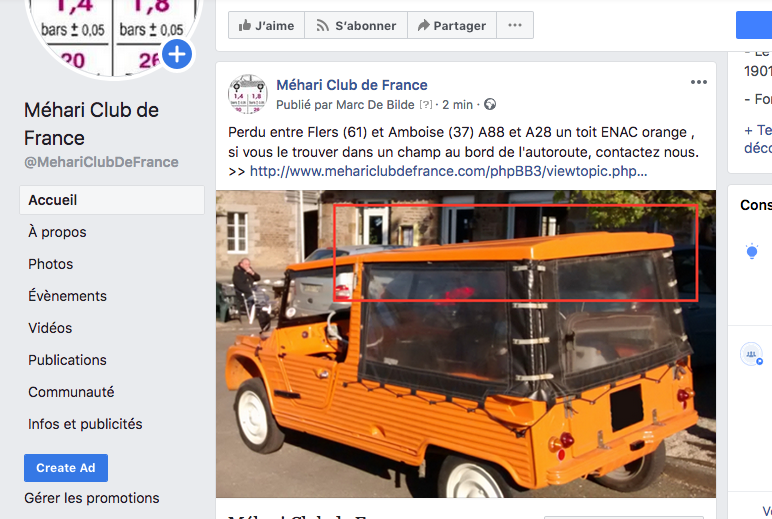The image size is (772, 519).
Task: Click the S'abonner feed button
Action: pyautogui.click(x=356, y=25)
